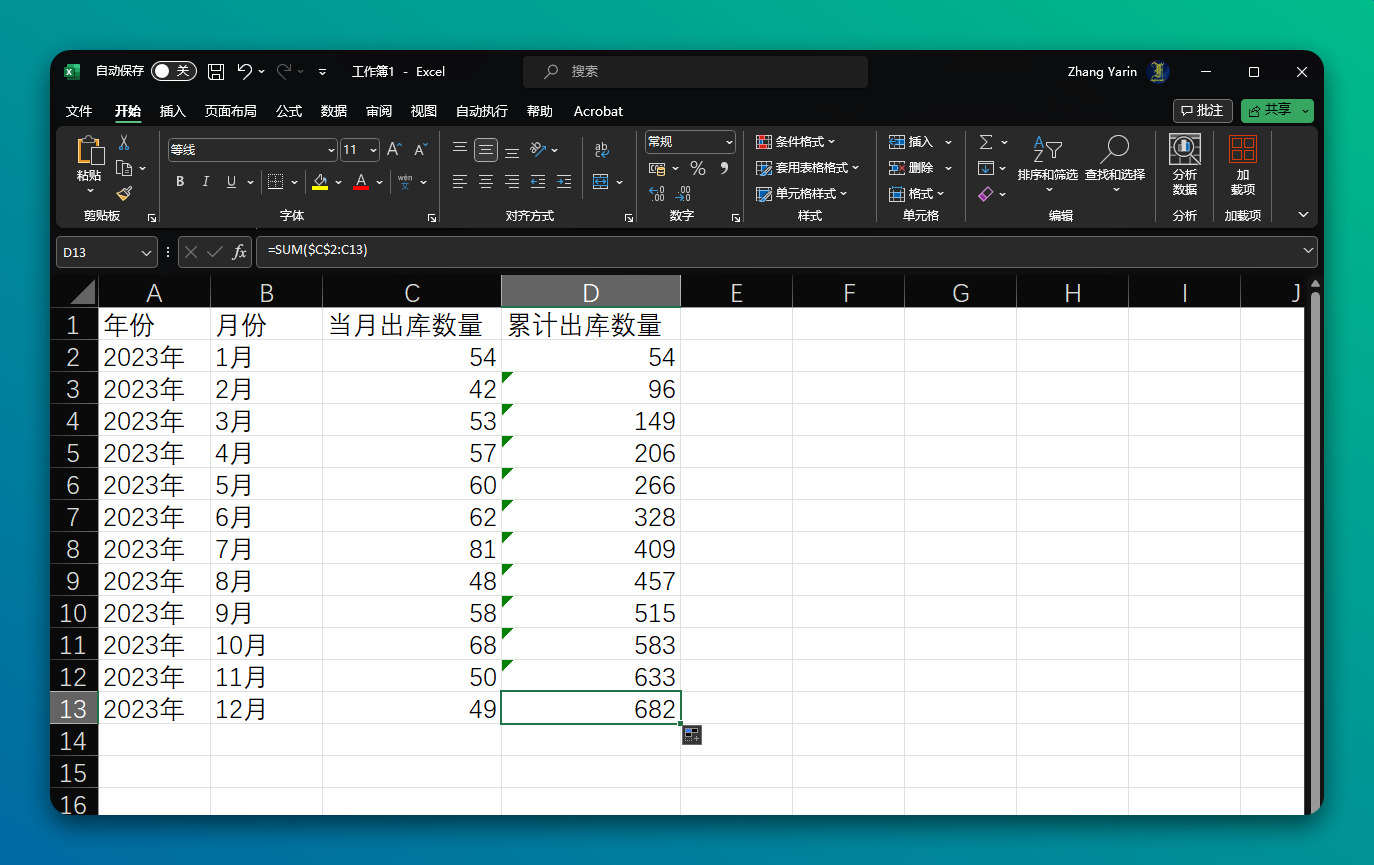The image size is (1374, 865).
Task: Click Select All corner triangle
Action: tap(83, 292)
